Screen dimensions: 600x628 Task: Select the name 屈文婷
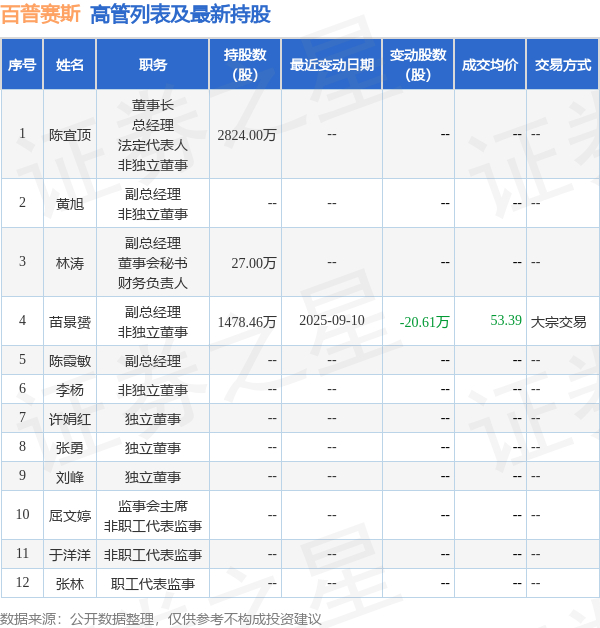click(70, 515)
